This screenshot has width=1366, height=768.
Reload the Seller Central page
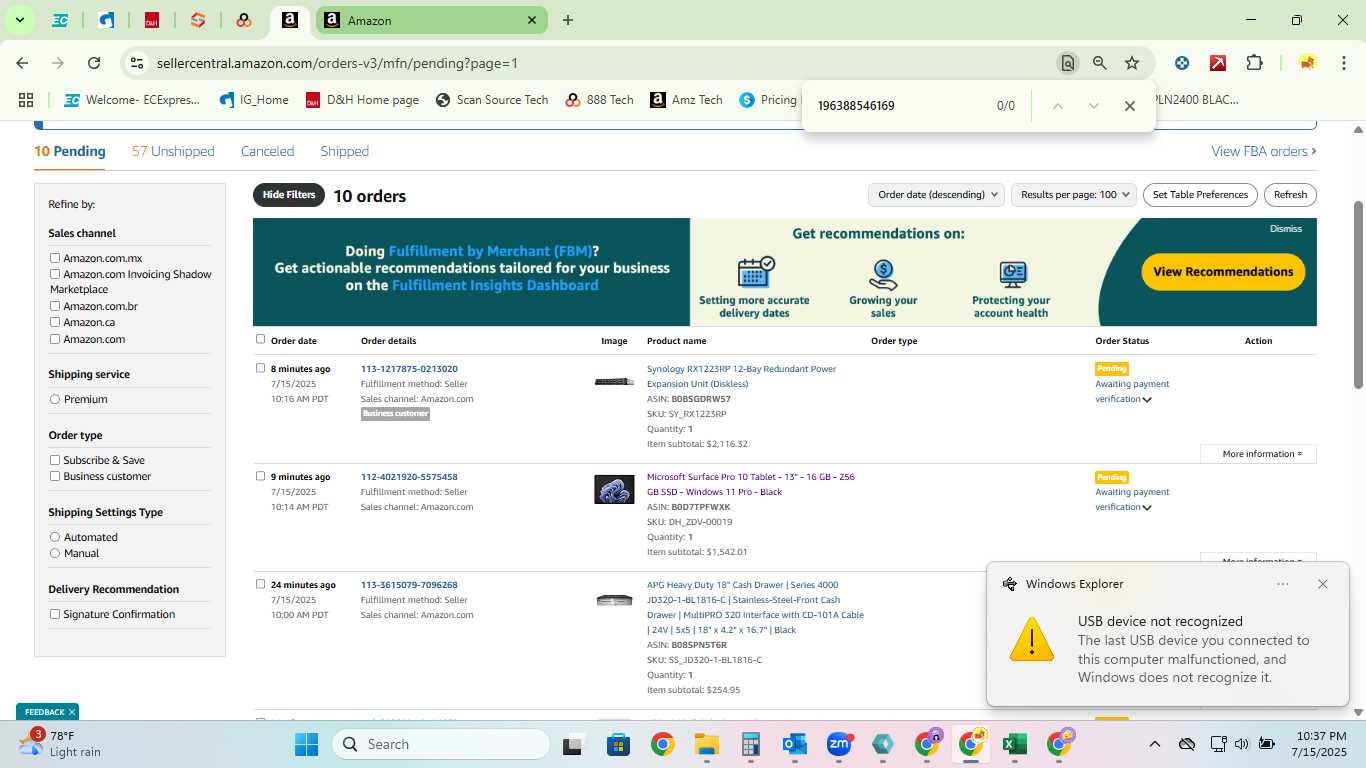[94, 63]
